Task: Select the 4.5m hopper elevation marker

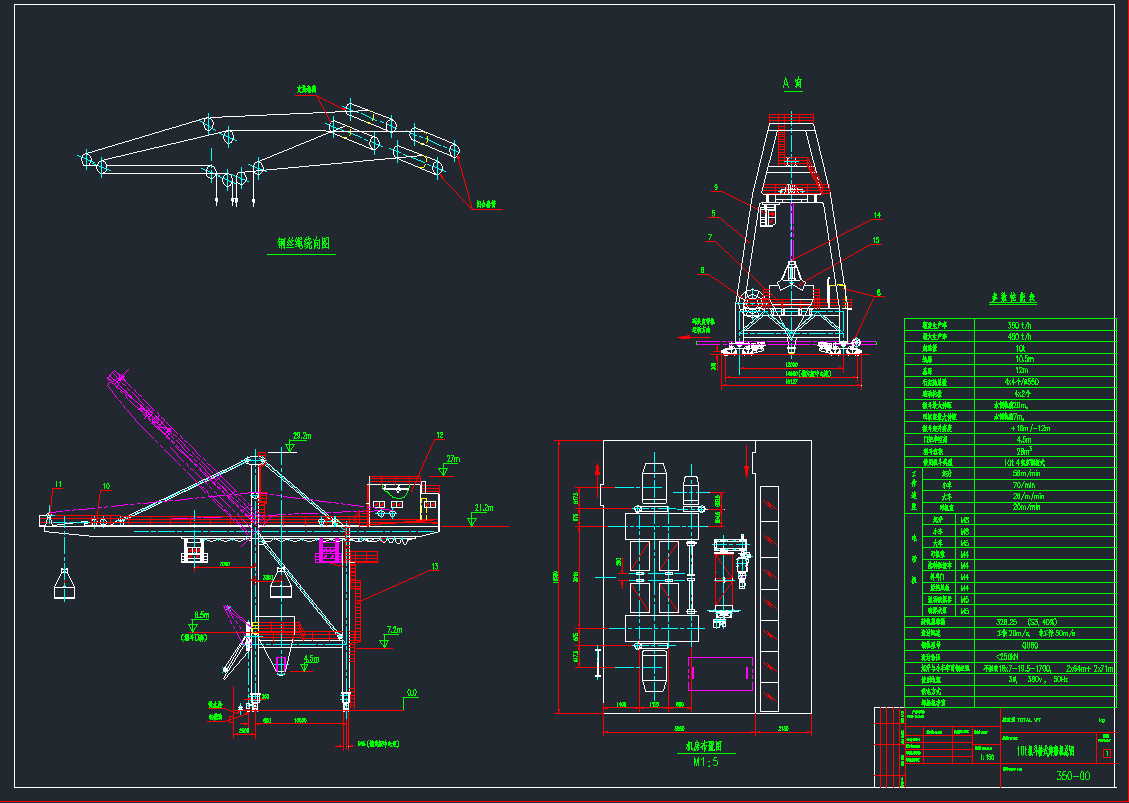Action: pos(311,659)
